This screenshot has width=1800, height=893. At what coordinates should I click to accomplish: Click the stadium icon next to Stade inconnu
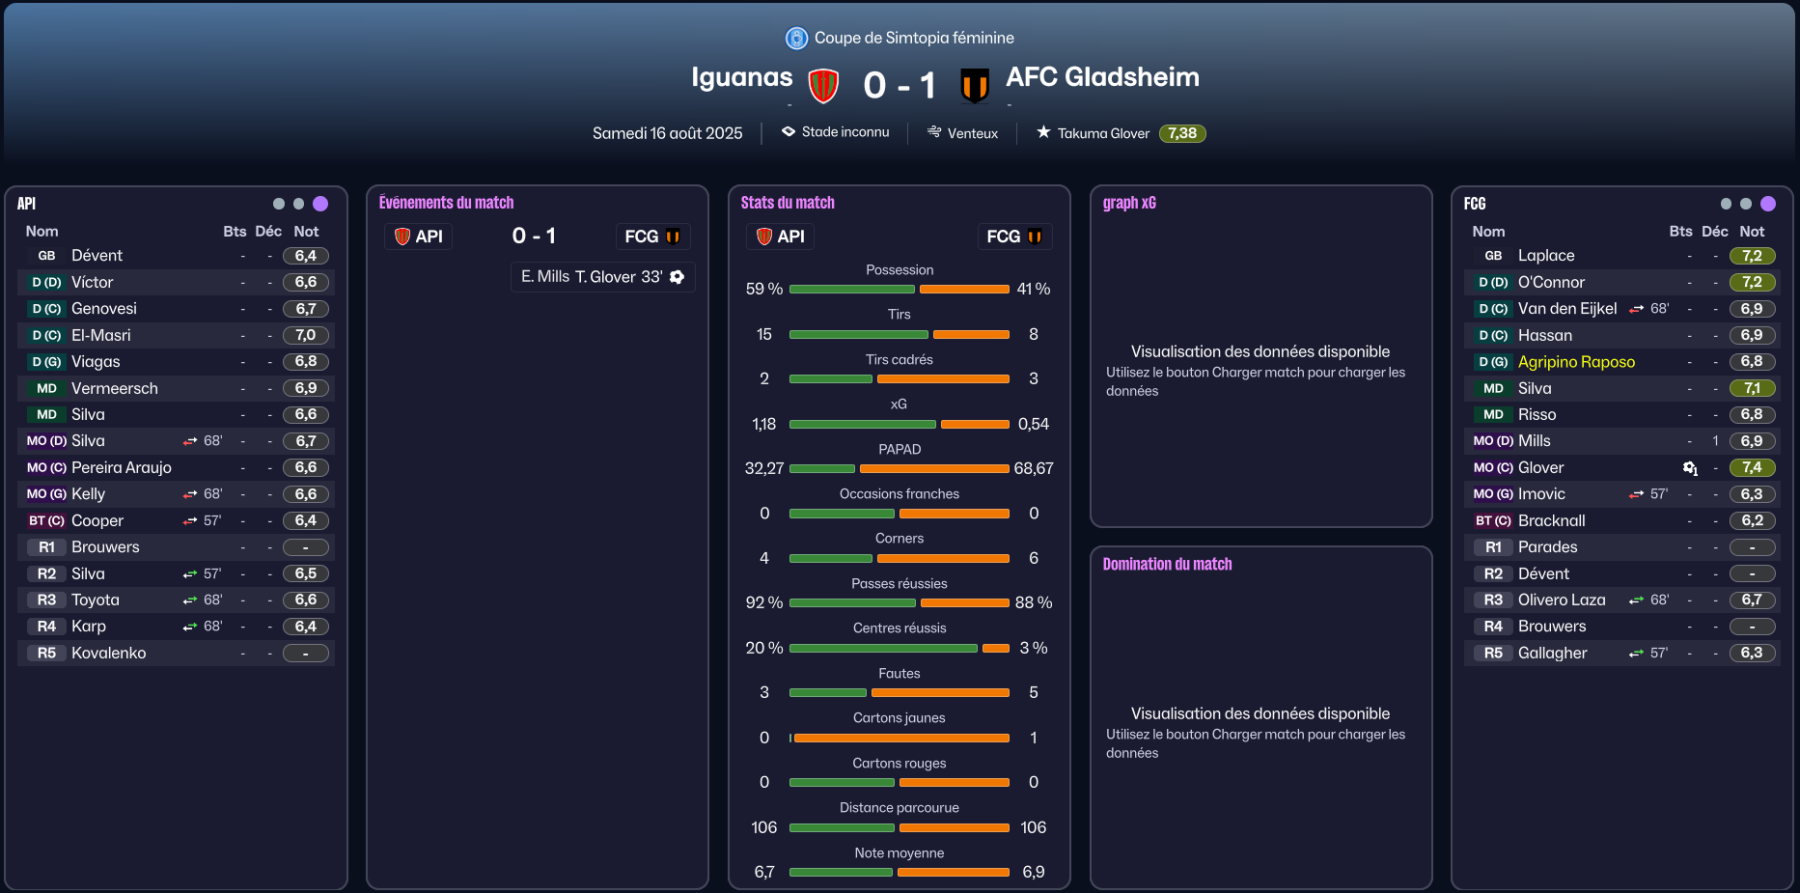788,132
